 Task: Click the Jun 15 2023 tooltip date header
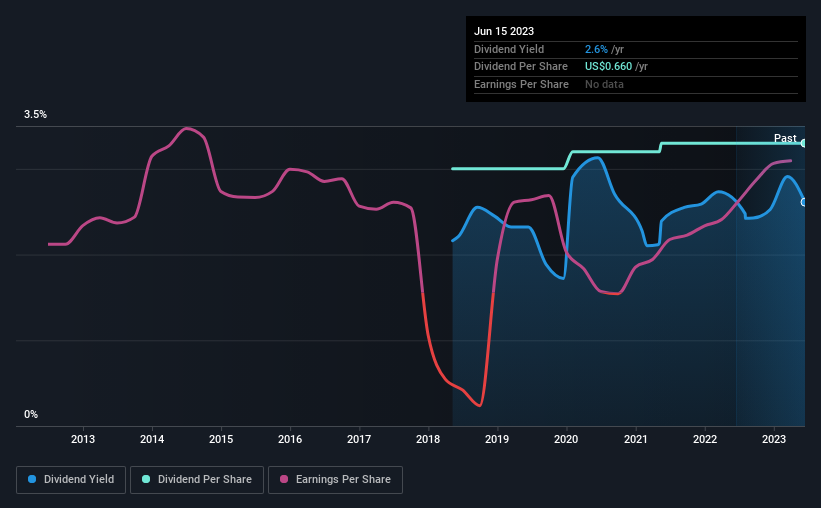pyautogui.click(x=504, y=31)
